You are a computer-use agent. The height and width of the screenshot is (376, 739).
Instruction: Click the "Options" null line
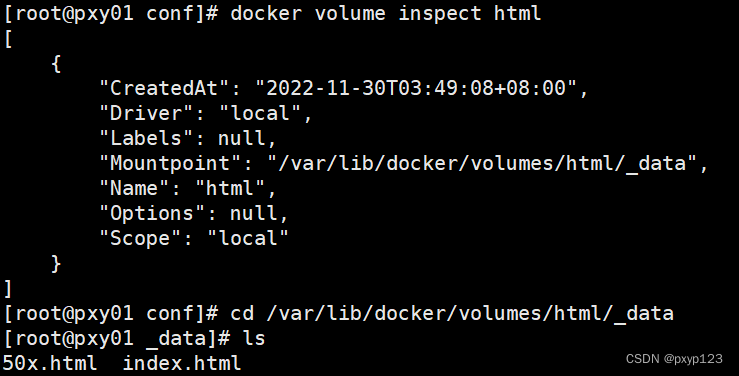point(194,213)
